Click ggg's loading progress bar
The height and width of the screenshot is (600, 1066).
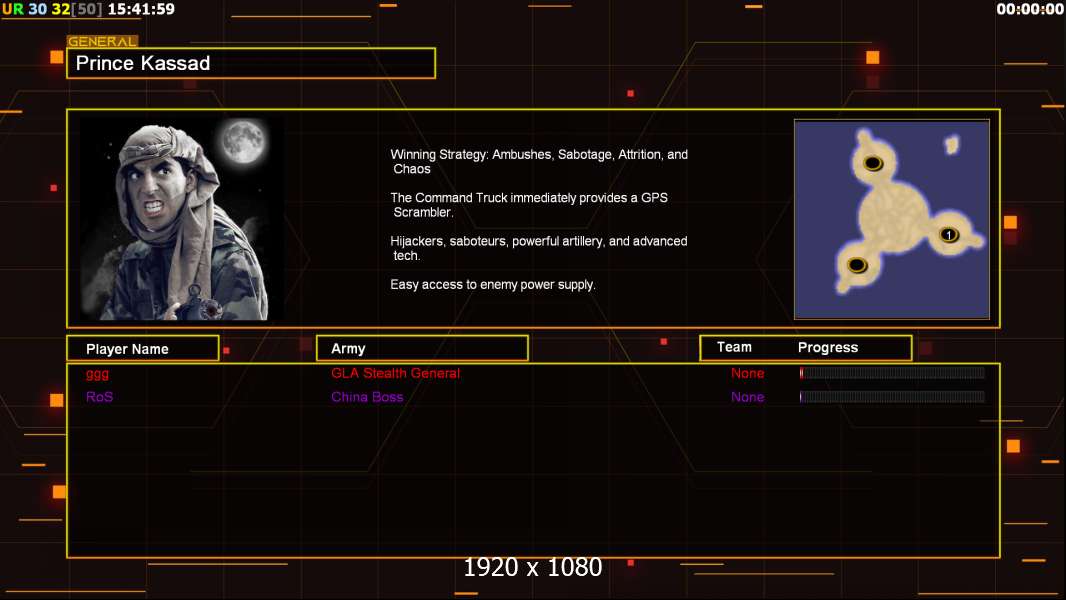click(x=892, y=372)
